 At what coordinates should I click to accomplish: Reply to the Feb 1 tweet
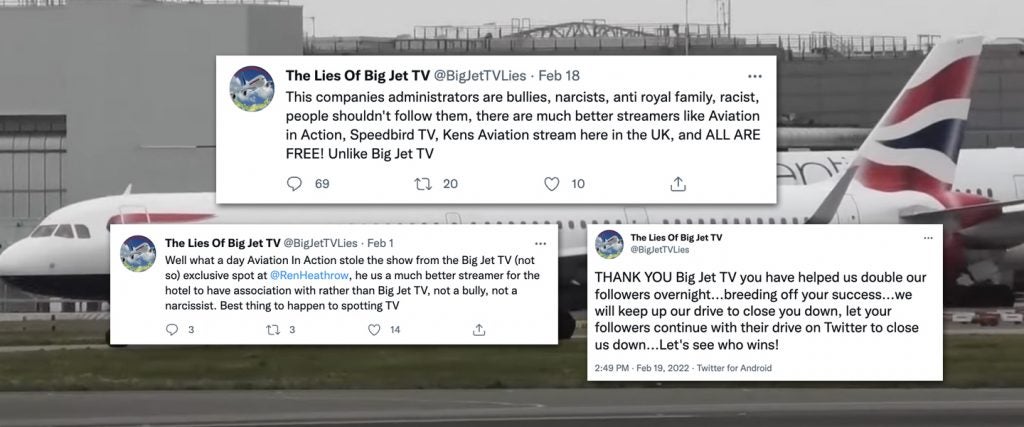click(x=172, y=330)
